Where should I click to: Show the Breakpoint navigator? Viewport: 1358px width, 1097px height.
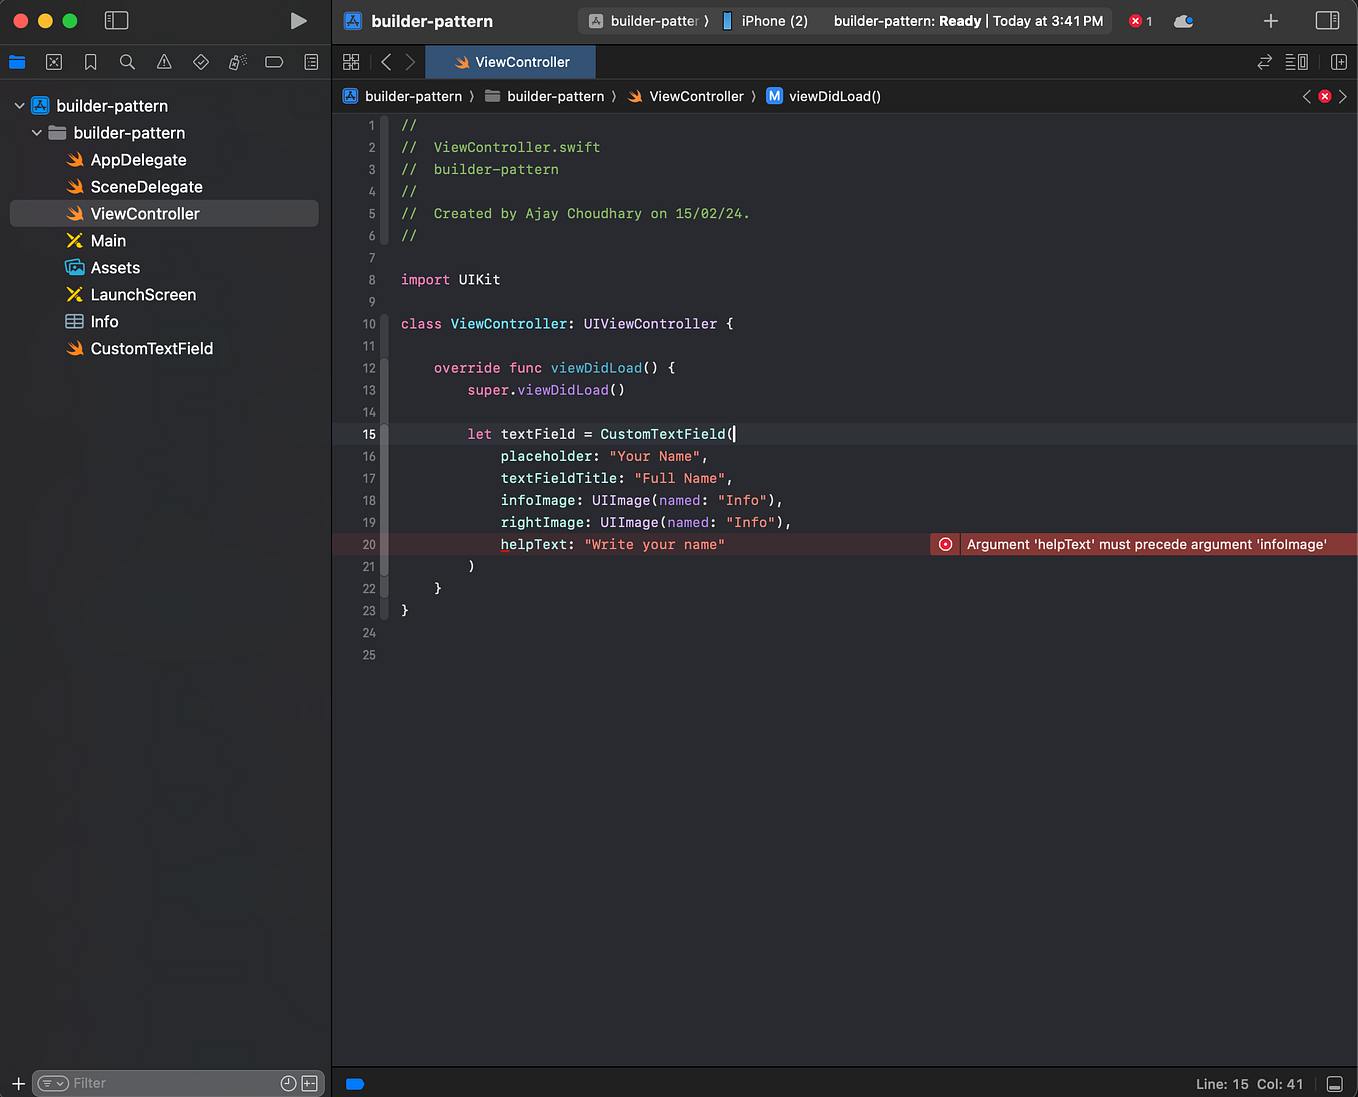point(274,62)
